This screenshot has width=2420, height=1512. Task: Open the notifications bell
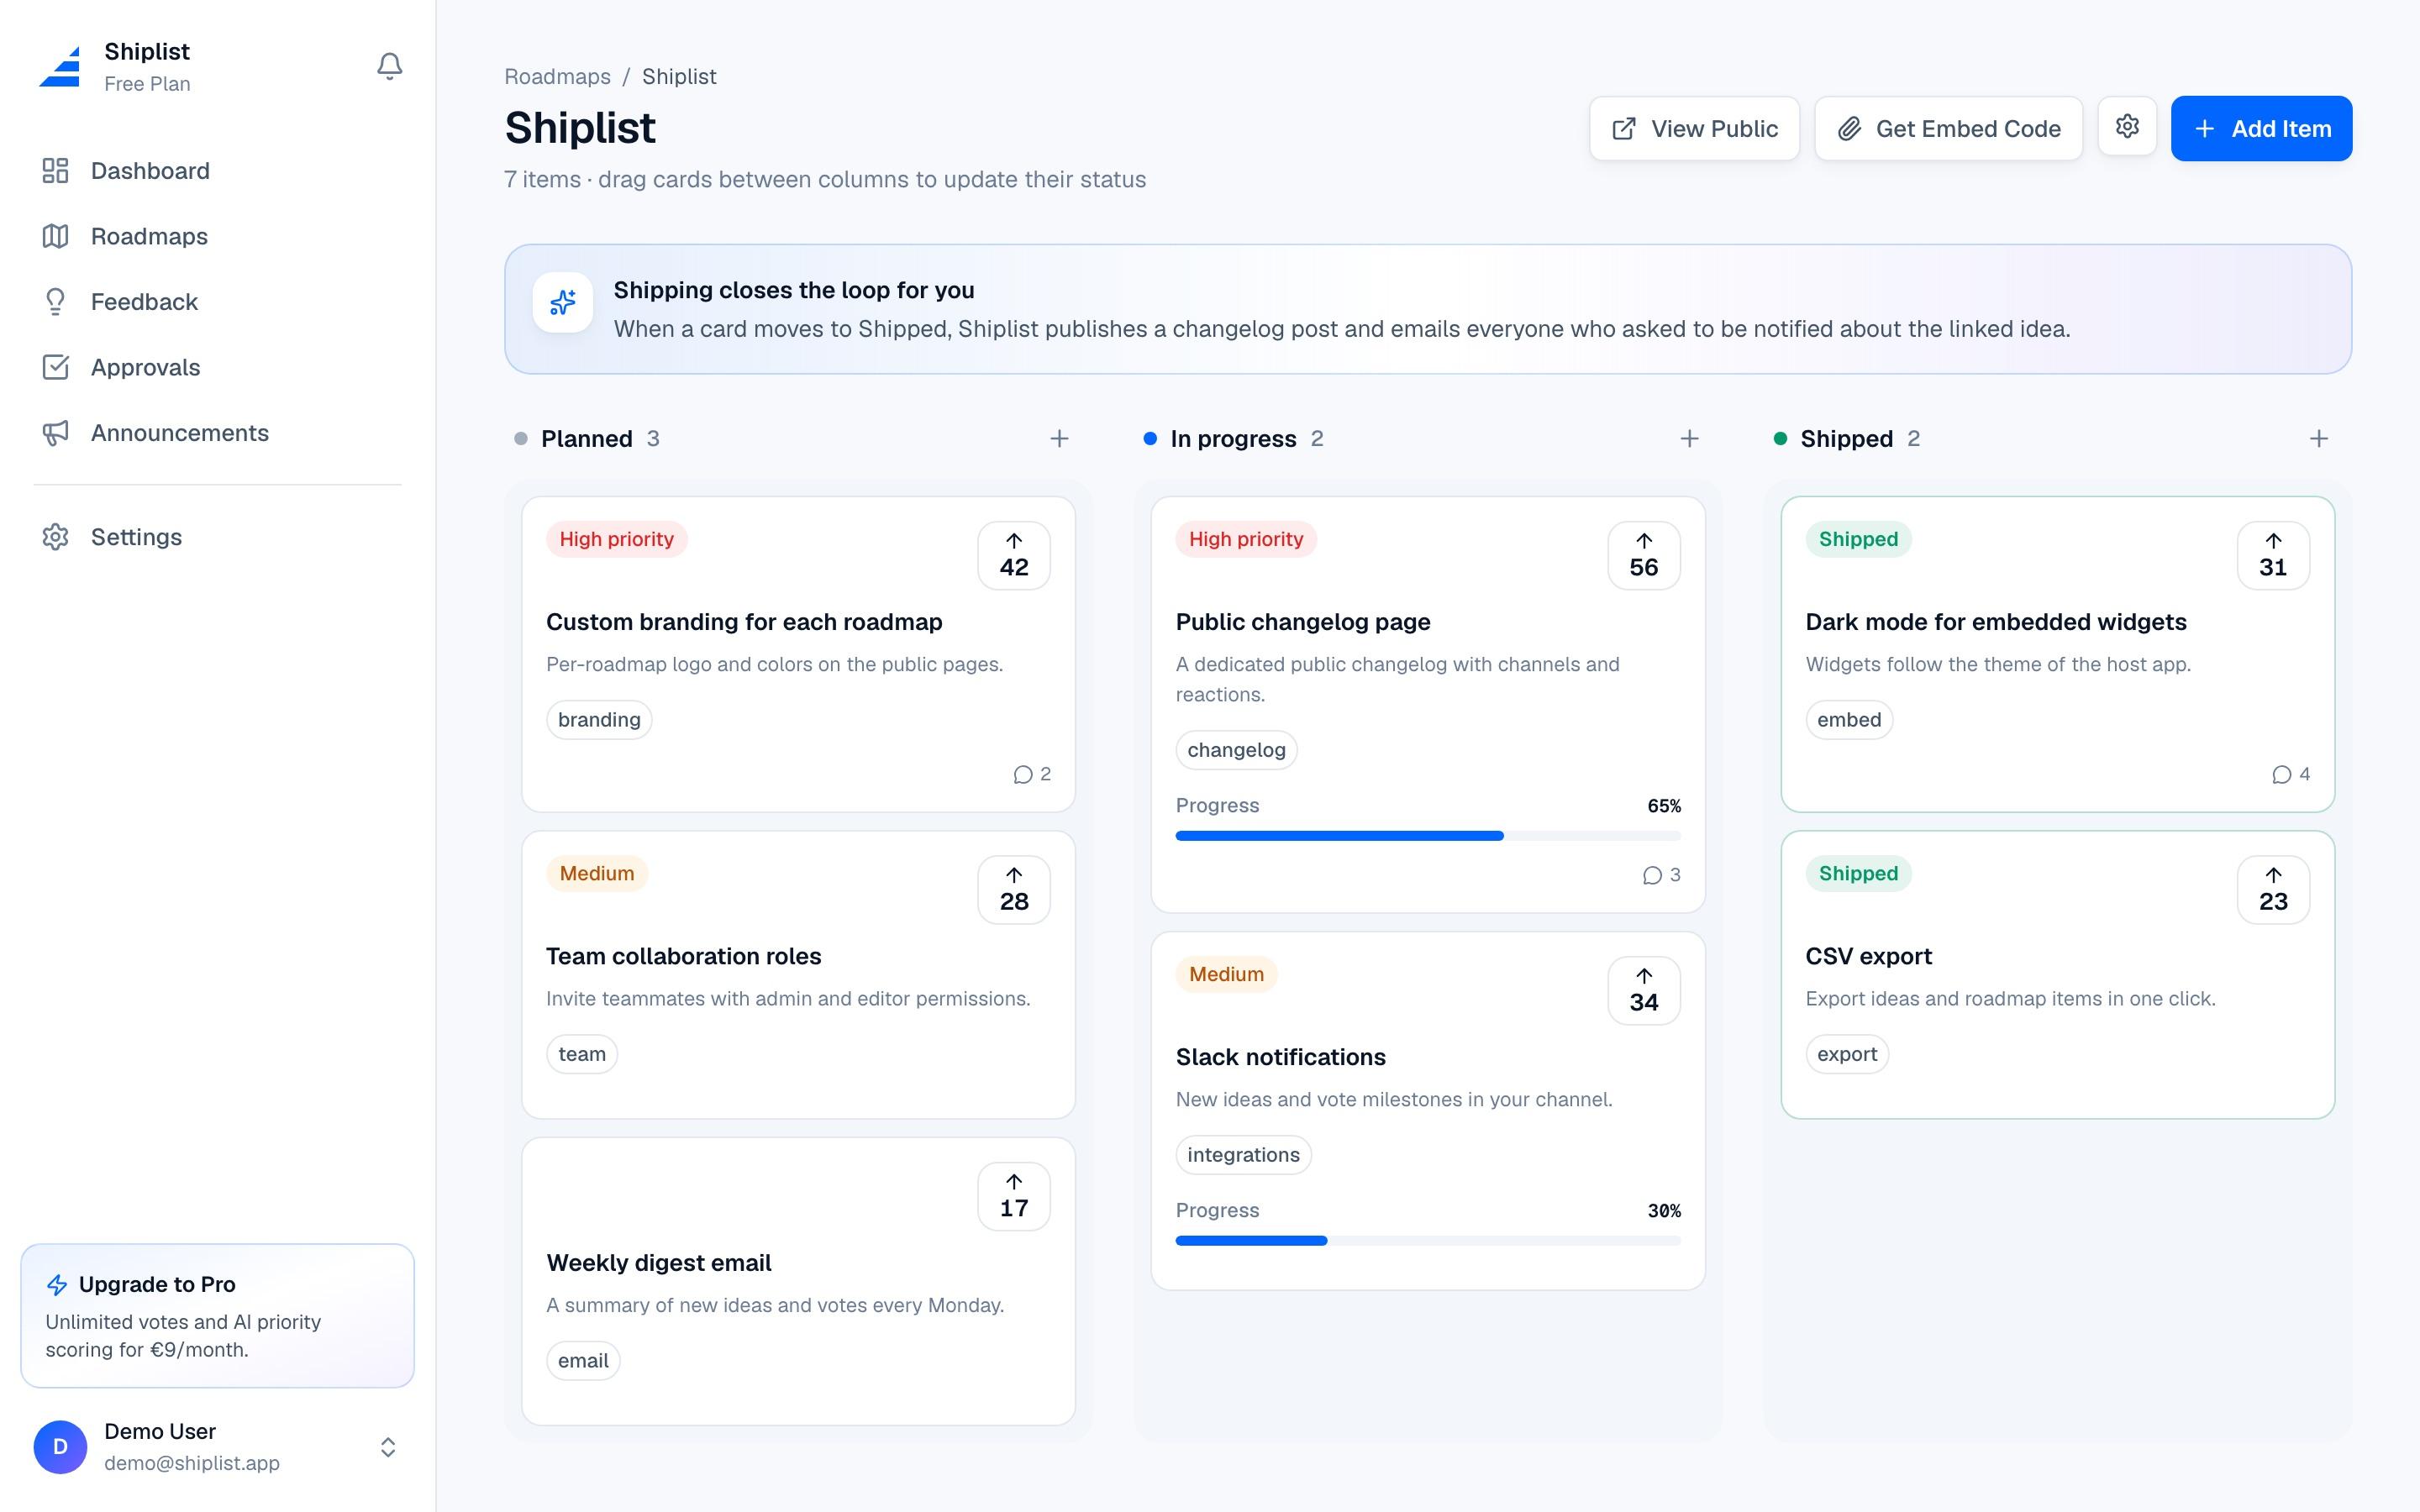pyautogui.click(x=389, y=66)
